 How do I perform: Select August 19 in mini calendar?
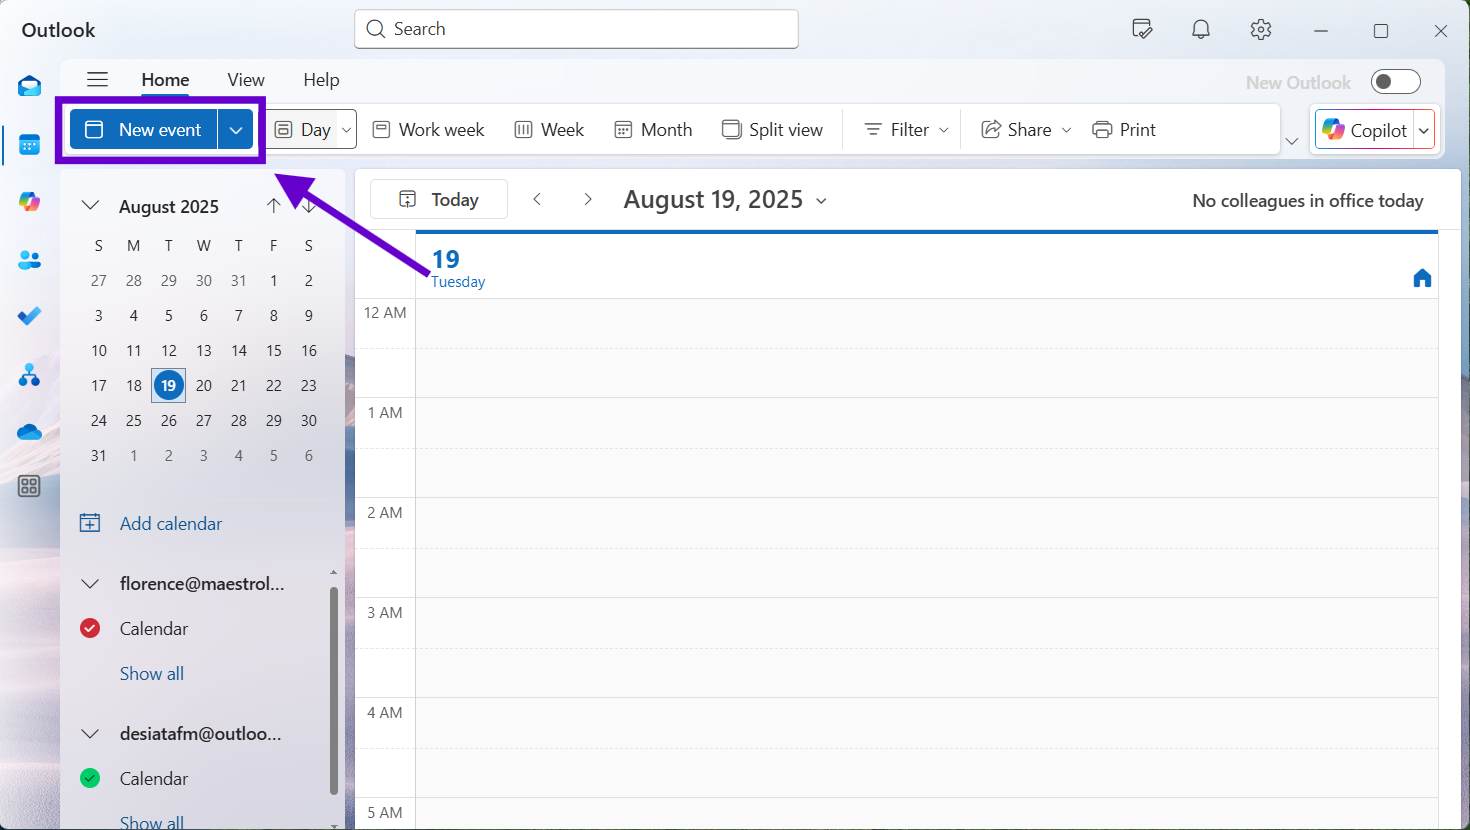(168, 385)
